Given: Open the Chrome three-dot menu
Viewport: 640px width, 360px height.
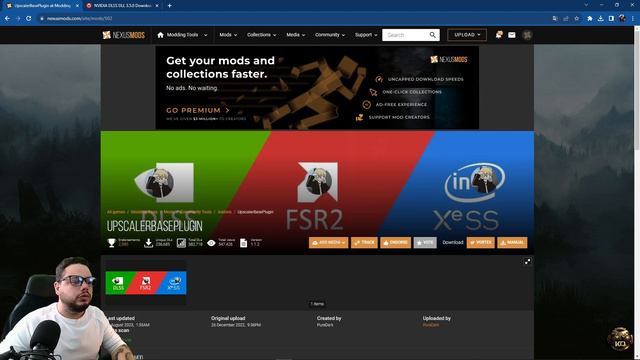Looking at the screenshot, I should [633, 18].
